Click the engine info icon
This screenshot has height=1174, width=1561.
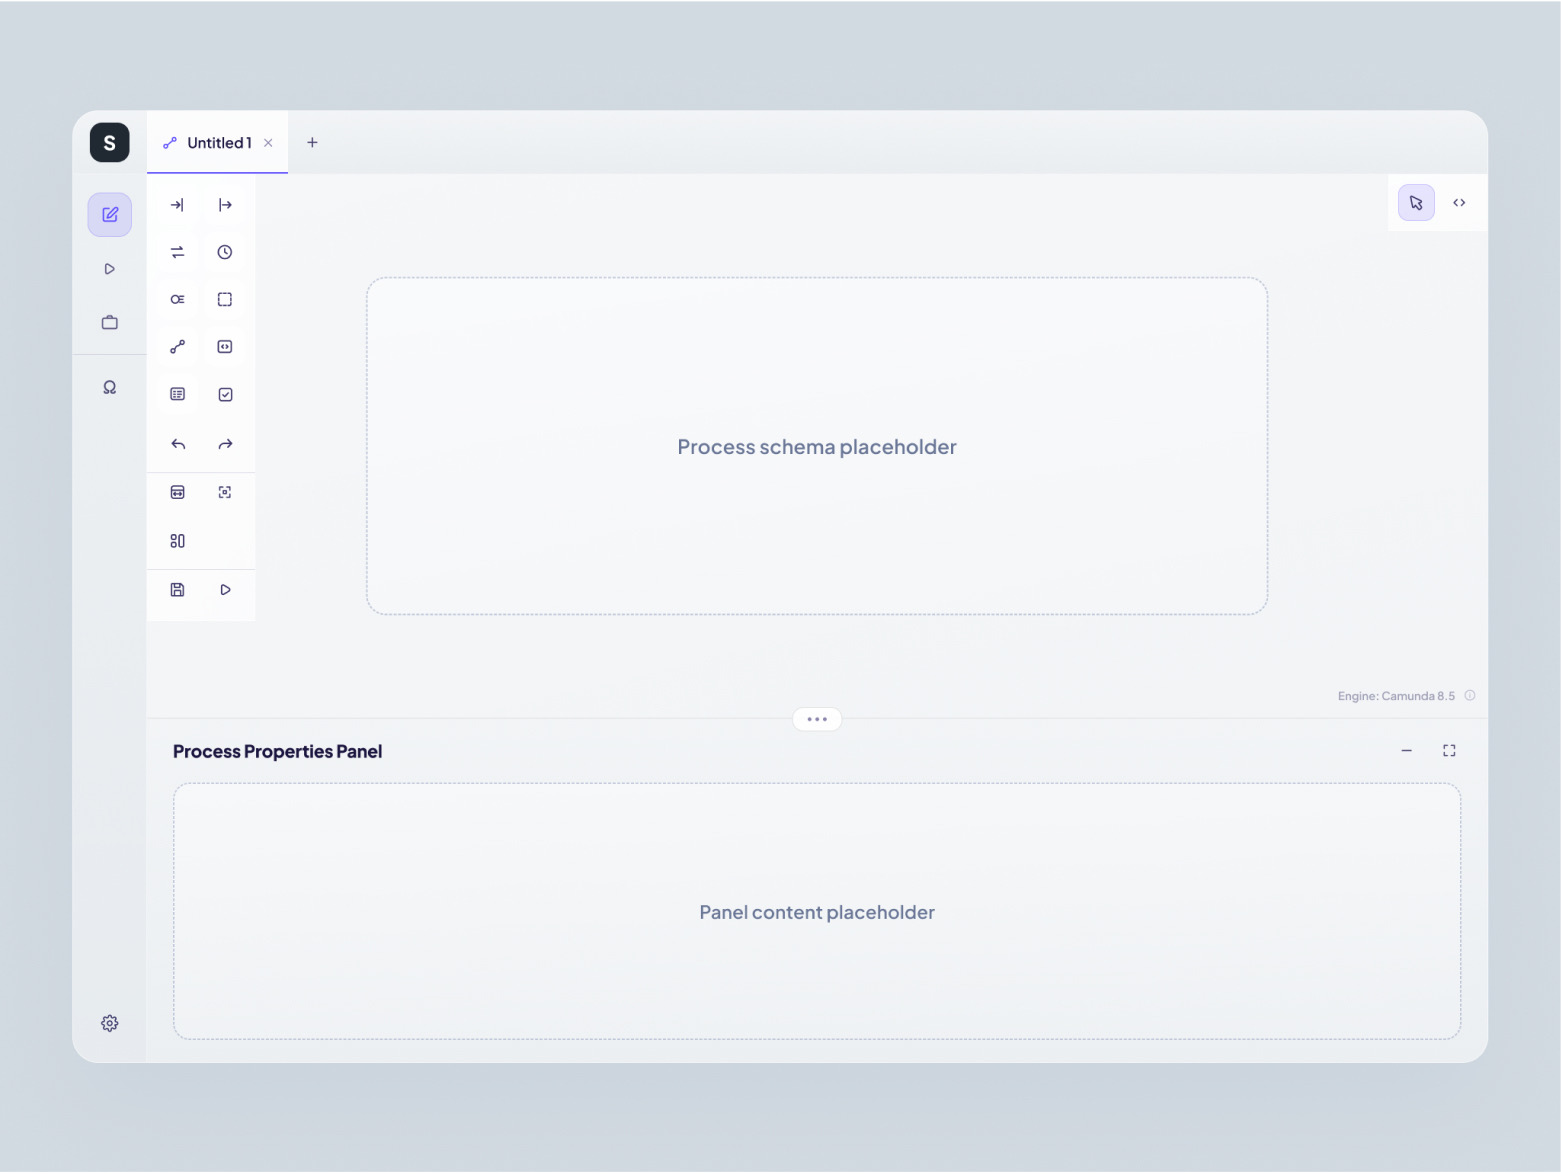pos(1470,696)
